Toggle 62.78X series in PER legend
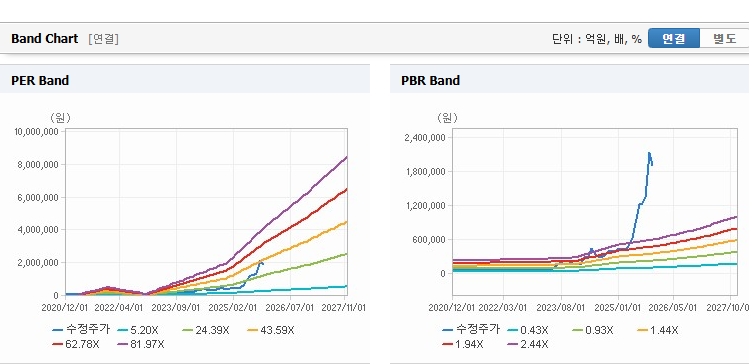This screenshot has width=749, height=364. point(76,344)
